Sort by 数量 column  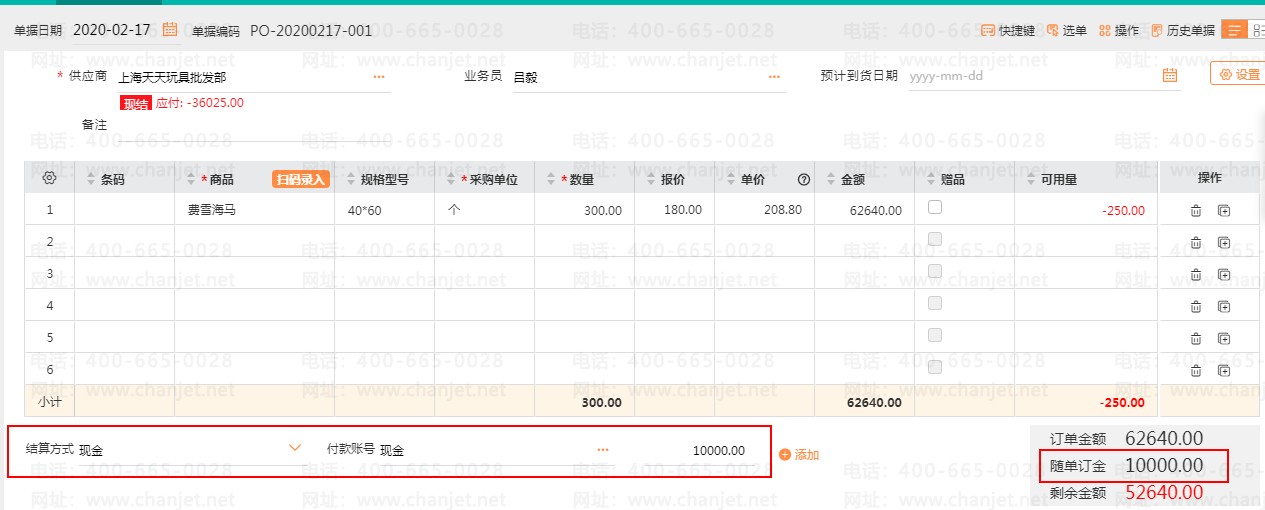tap(550, 180)
